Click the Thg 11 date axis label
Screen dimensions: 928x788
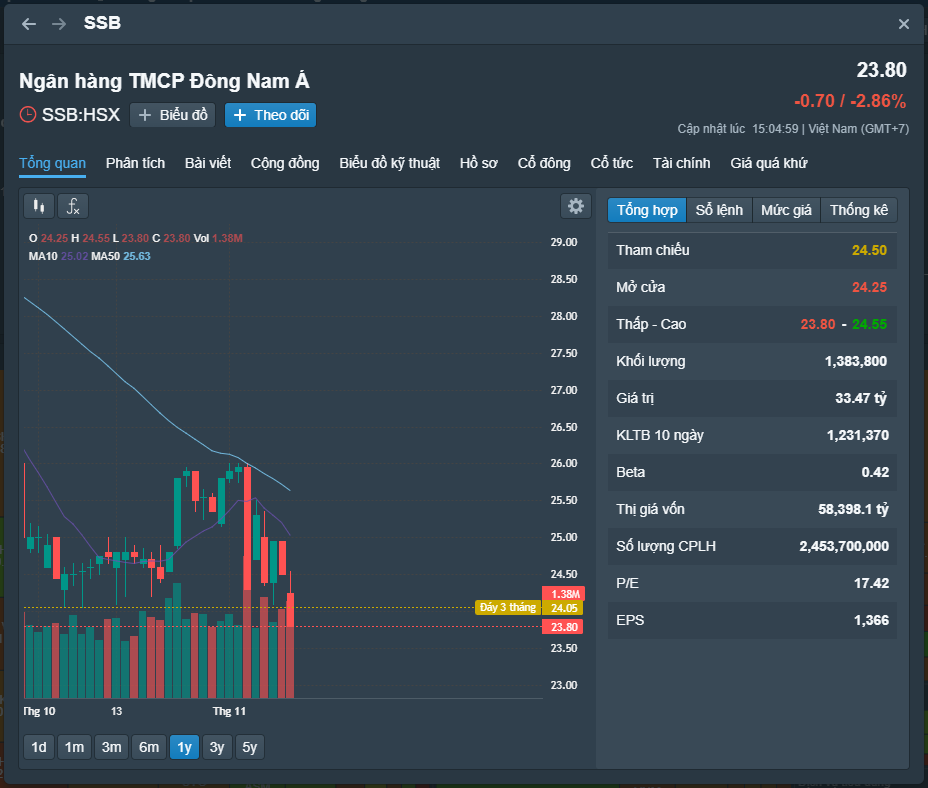click(229, 711)
